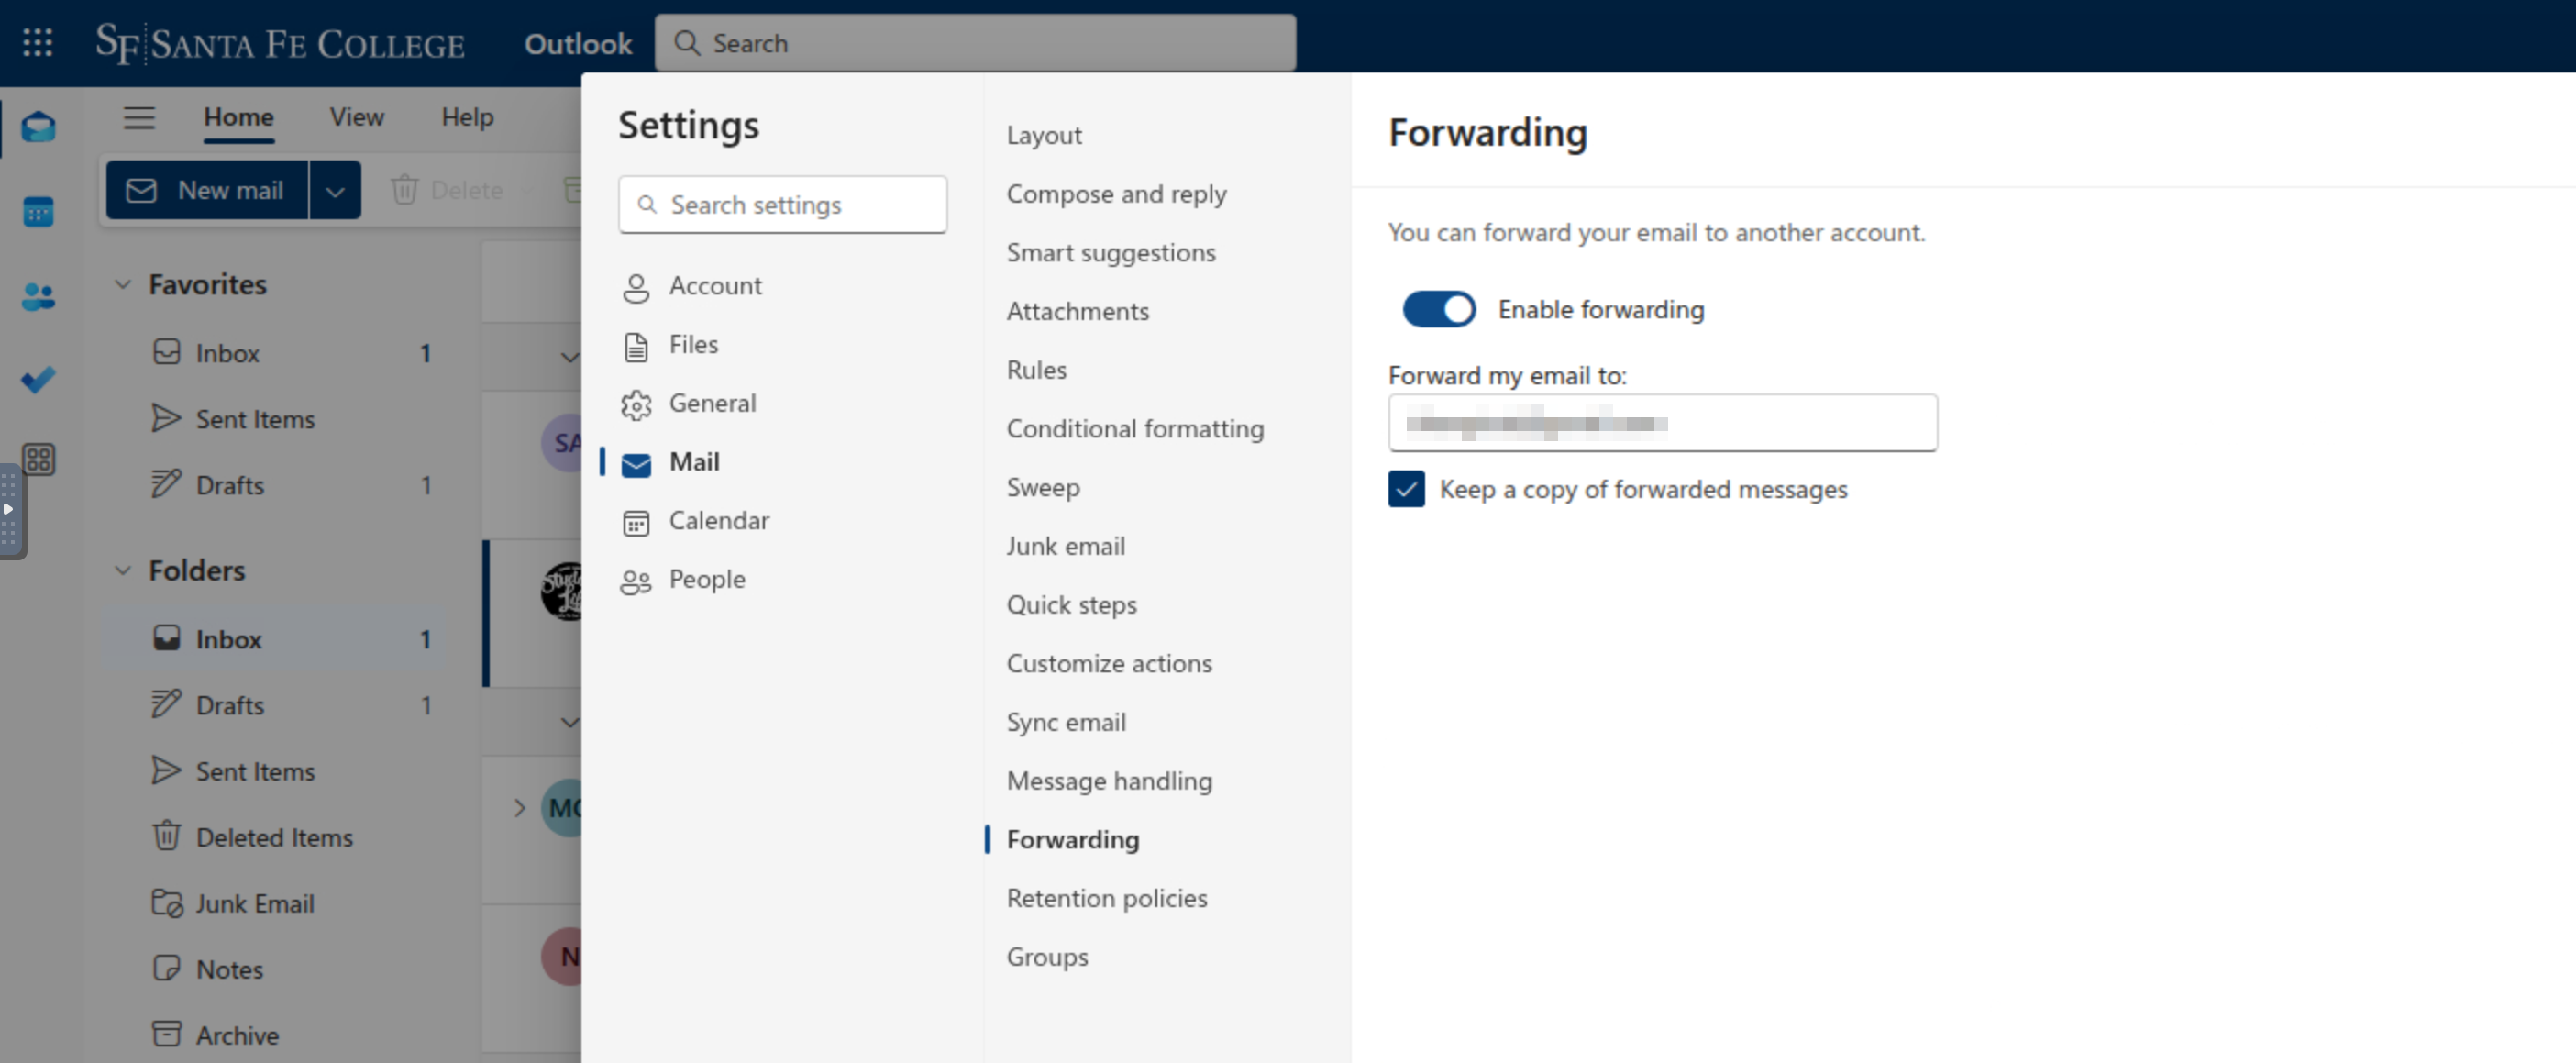Open the People icon in left rail
The image size is (2576, 1063).
(x=38, y=296)
